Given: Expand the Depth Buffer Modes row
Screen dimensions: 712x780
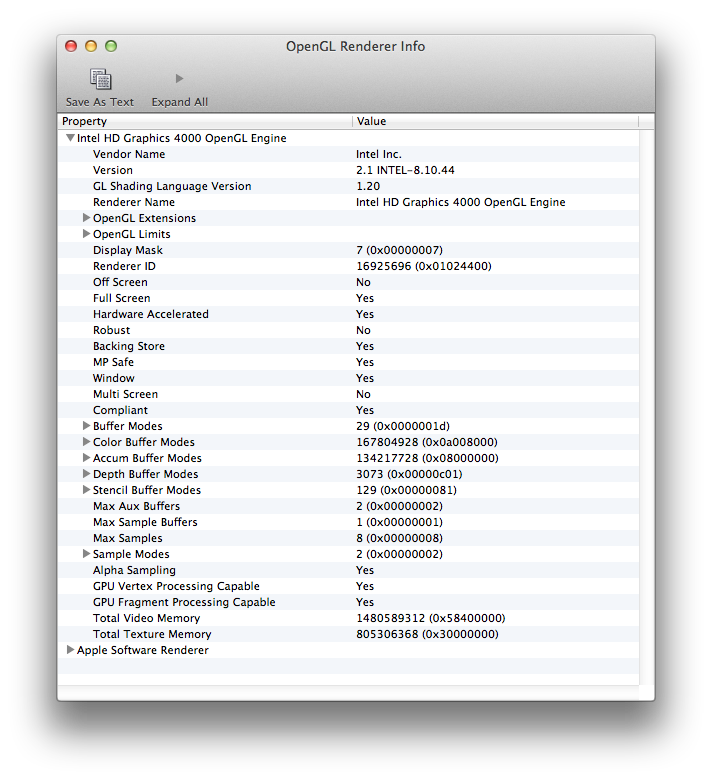Looking at the screenshot, I should (x=86, y=473).
